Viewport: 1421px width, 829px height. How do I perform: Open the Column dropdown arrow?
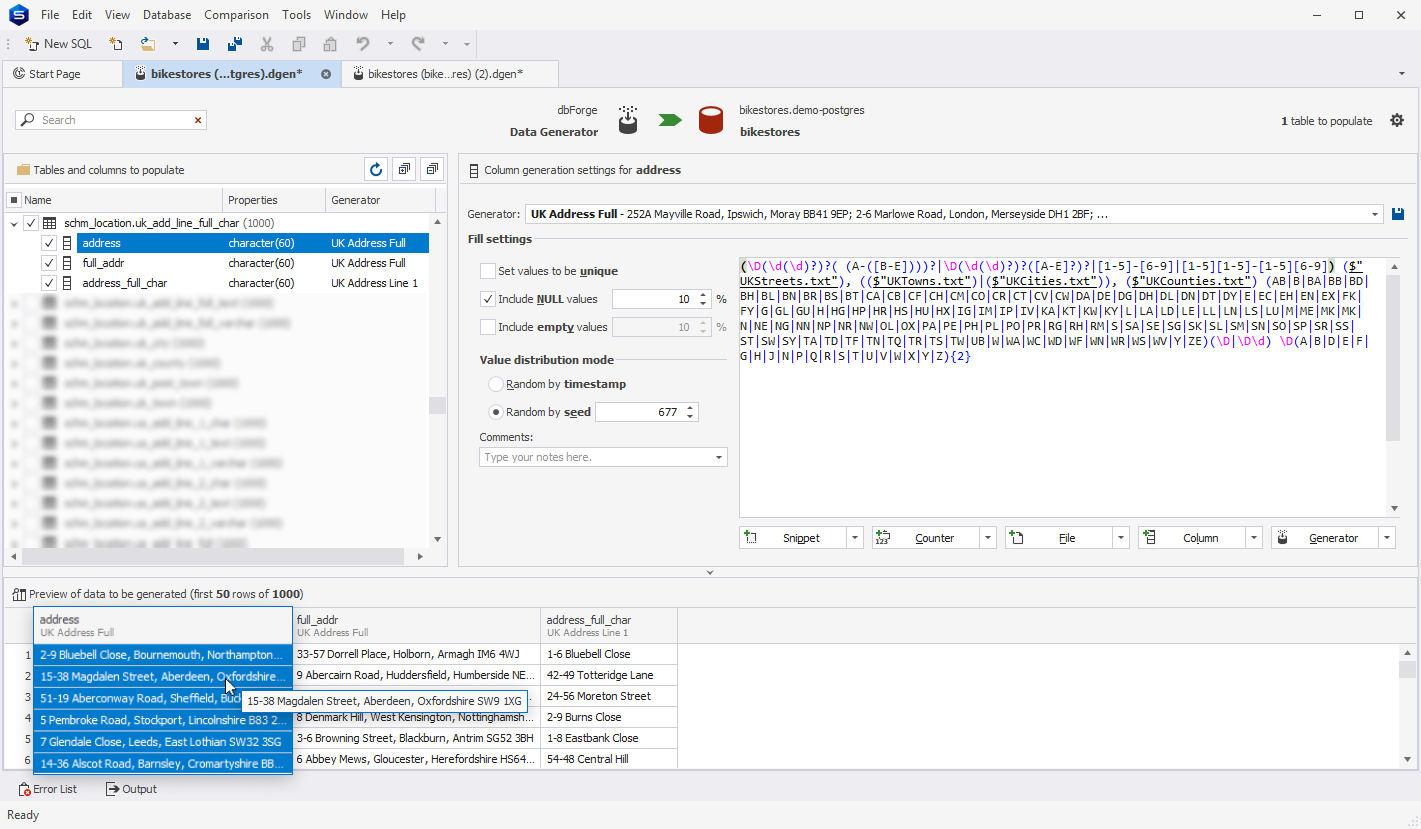(x=1254, y=538)
